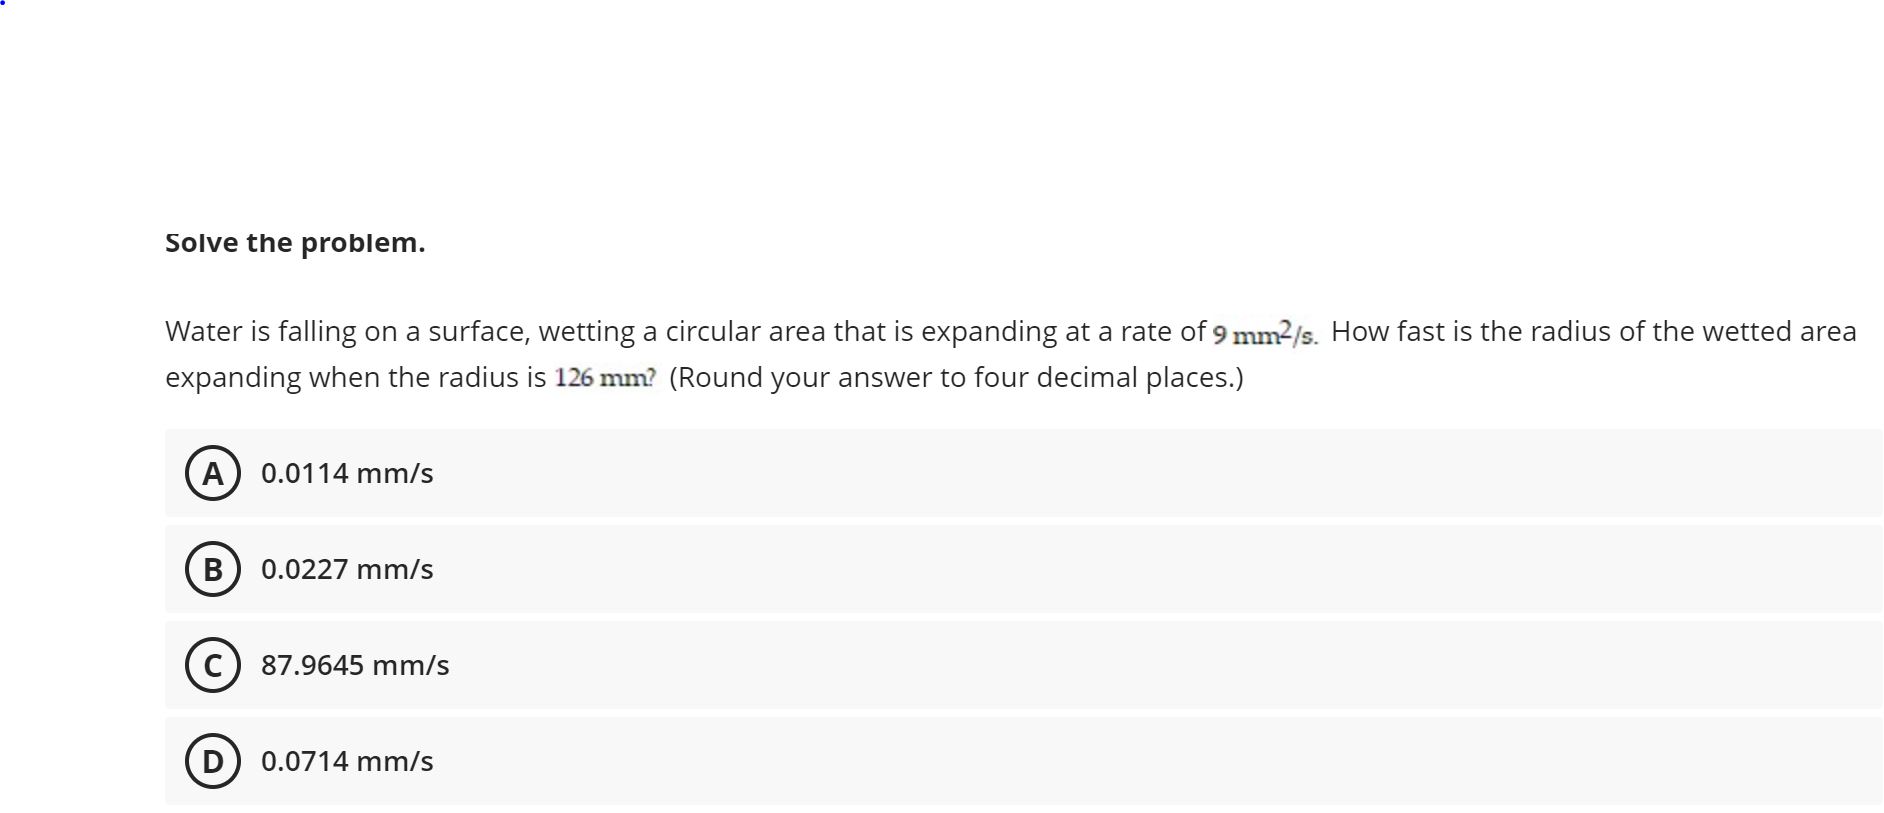Click the heading Solve the problem
The image size is (1884, 813).
295,242
